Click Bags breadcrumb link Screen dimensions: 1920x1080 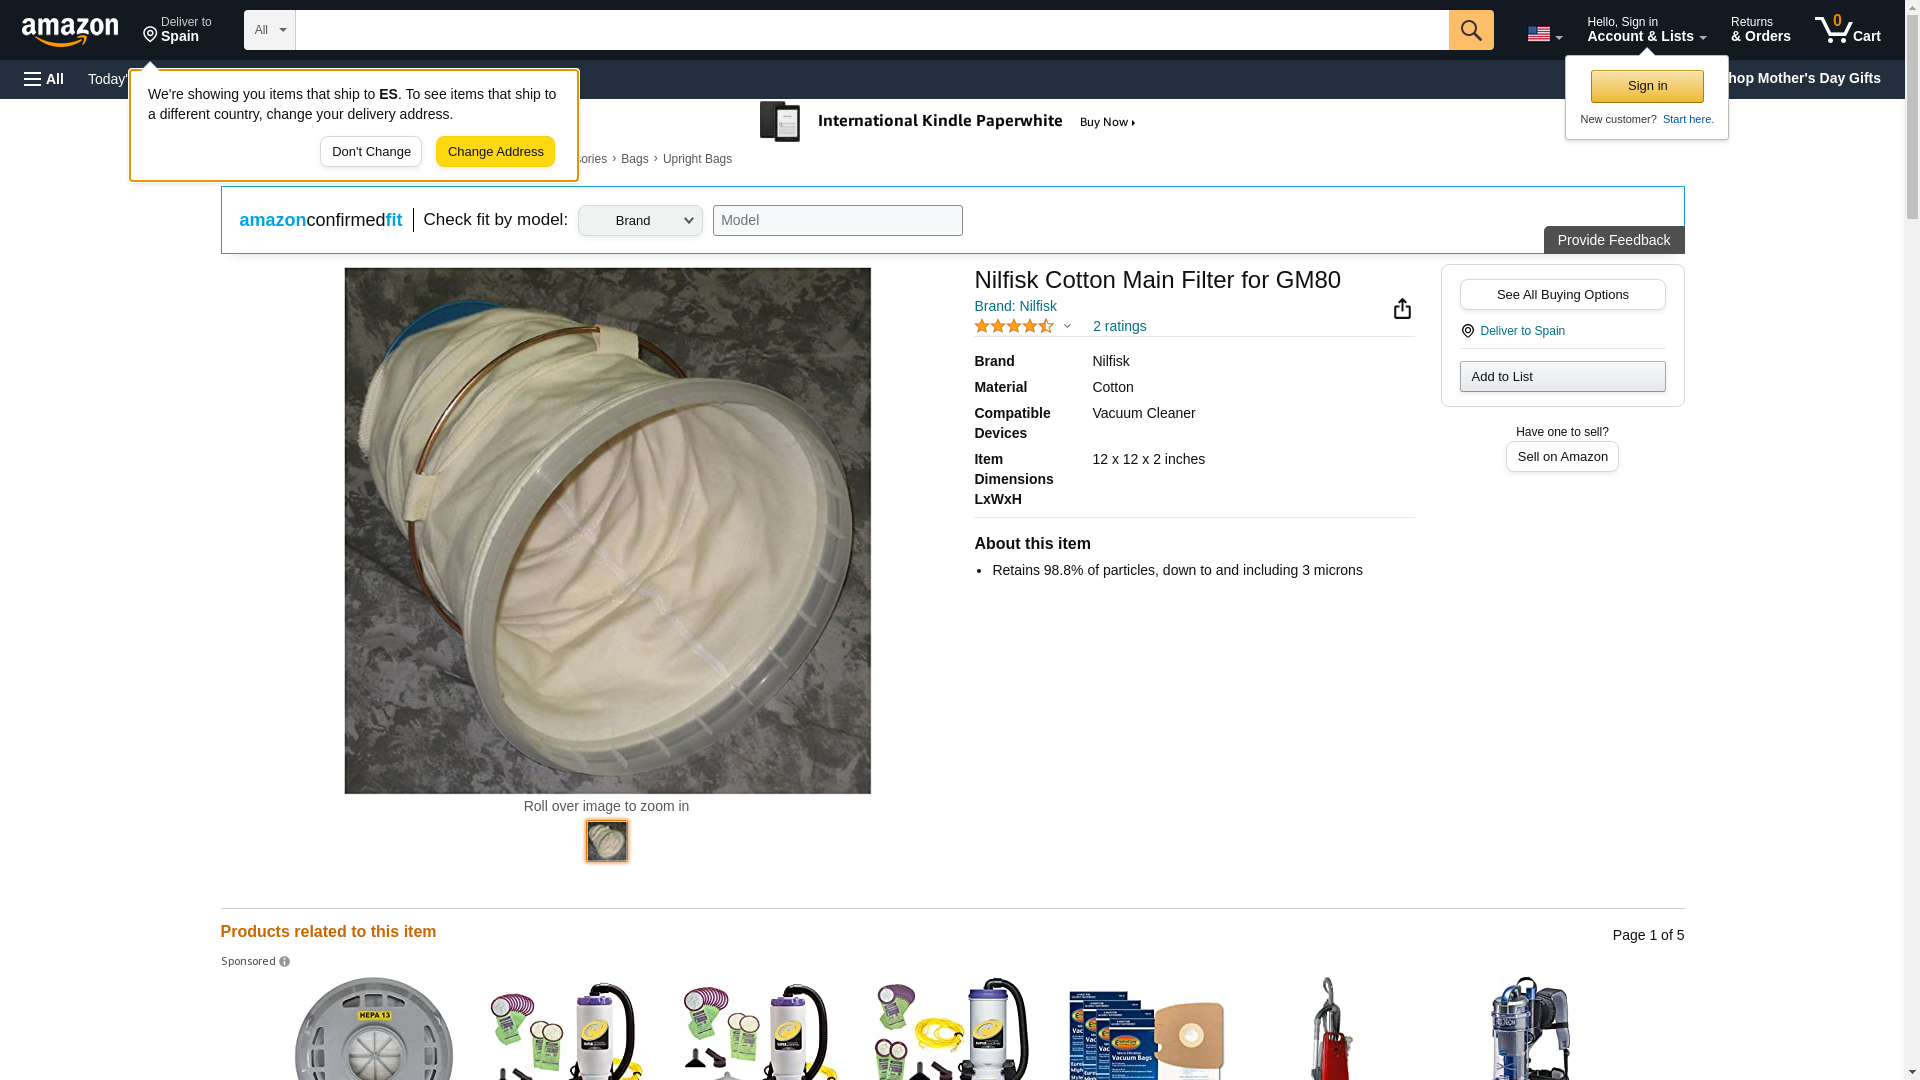coord(634,159)
